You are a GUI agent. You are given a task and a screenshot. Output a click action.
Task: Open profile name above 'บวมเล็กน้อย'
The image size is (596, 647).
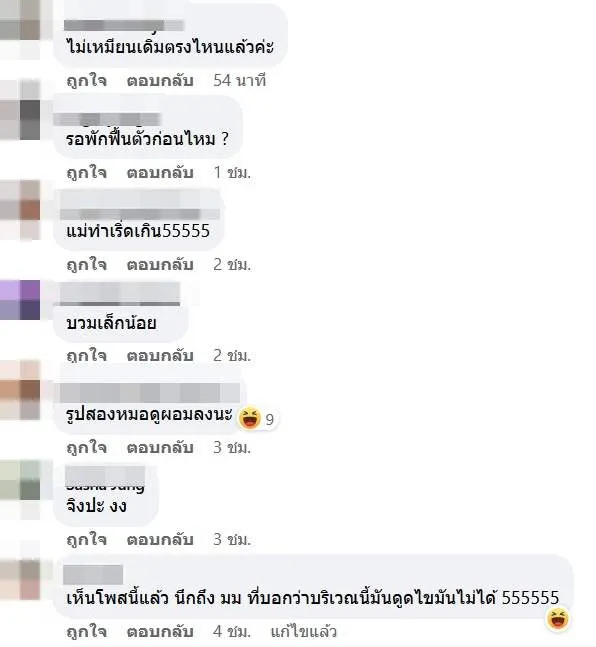120,294
